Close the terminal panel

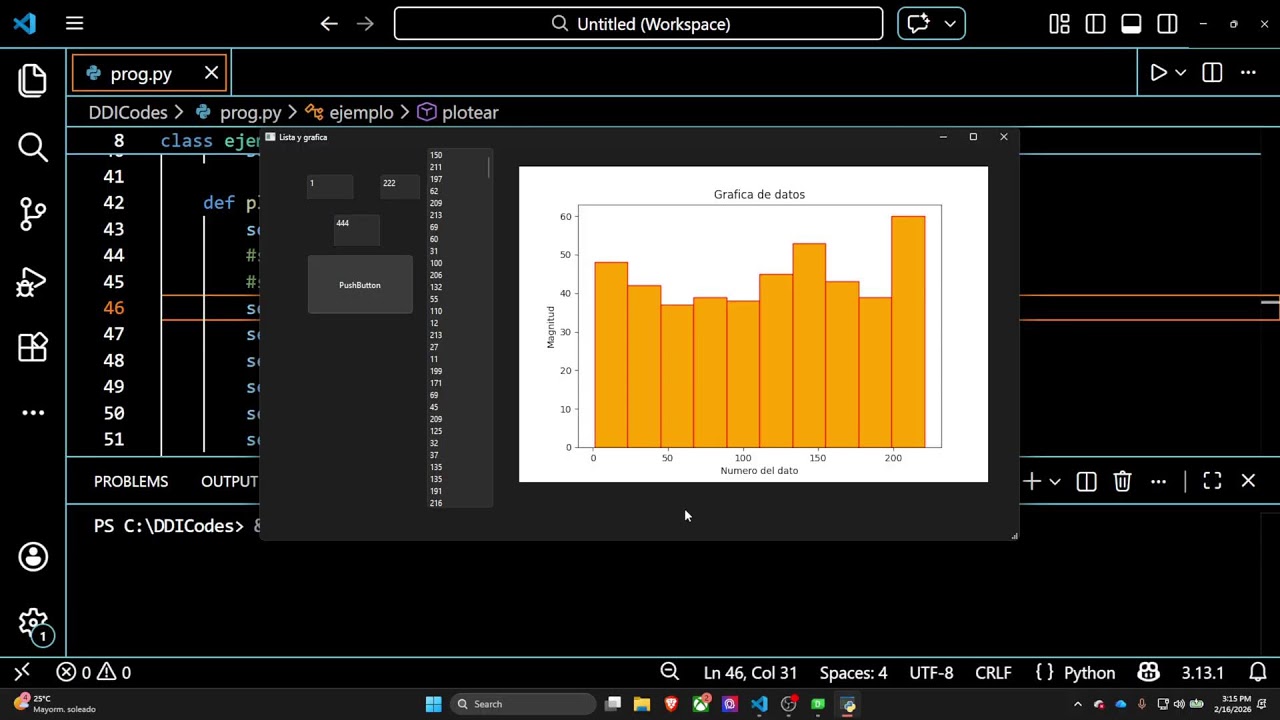tap(1248, 482)
